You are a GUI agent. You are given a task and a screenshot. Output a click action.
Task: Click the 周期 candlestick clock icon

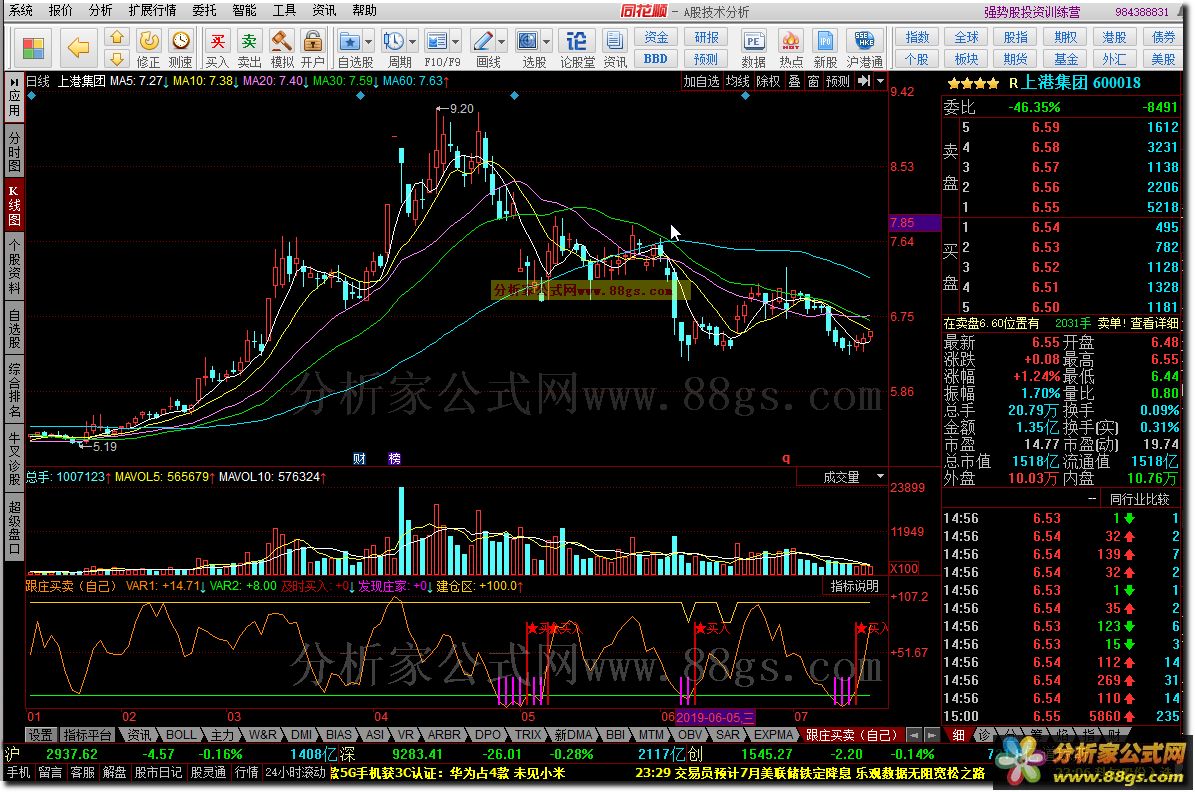click(x=394, y=41)
